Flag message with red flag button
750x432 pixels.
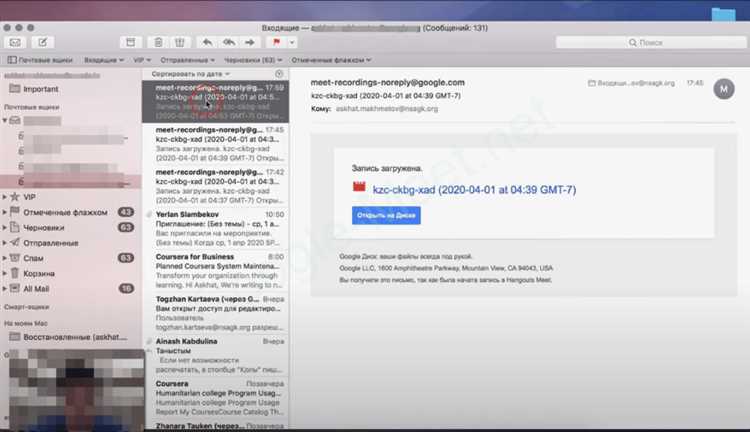click(x=276, y=42)
